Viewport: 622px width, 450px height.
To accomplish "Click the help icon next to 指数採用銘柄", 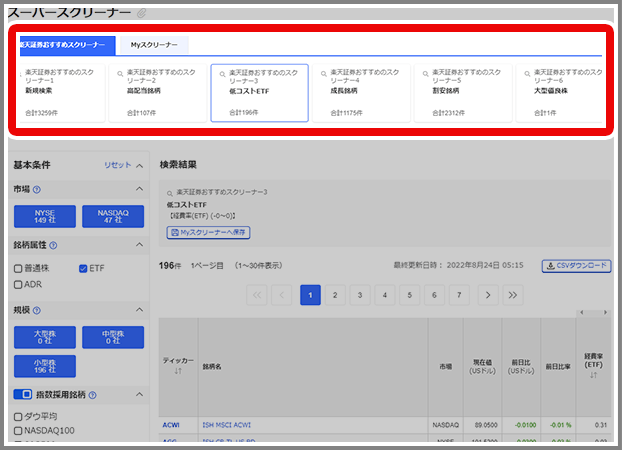I will [92, 395].
